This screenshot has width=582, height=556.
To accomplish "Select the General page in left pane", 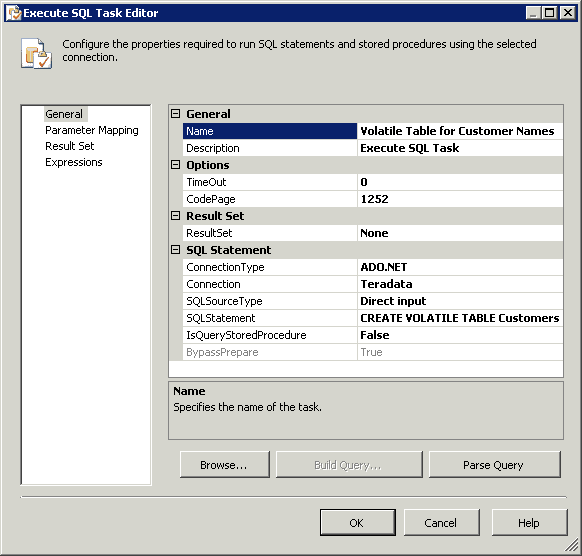I will coord(64,114).
